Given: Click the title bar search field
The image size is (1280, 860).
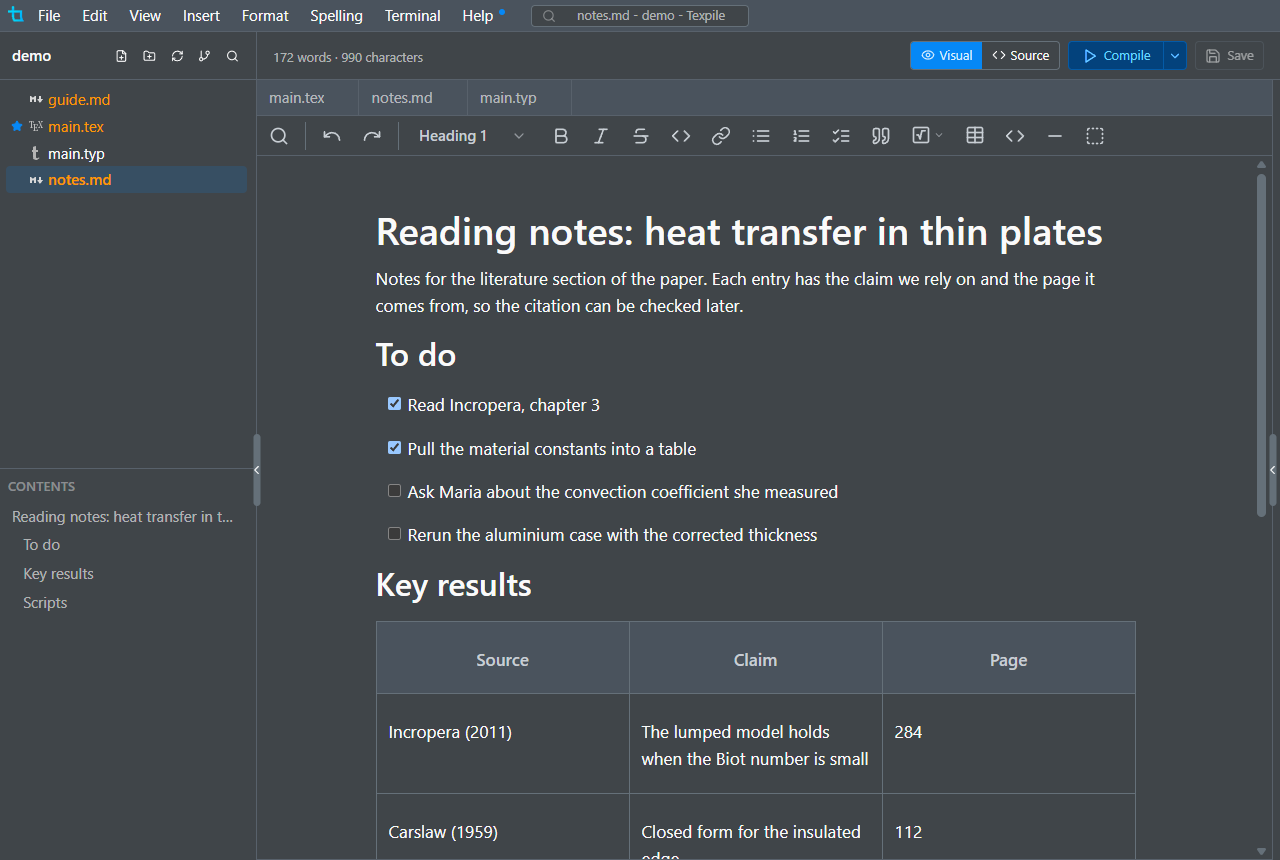Looking at the screenshot, I should point(640,16).
